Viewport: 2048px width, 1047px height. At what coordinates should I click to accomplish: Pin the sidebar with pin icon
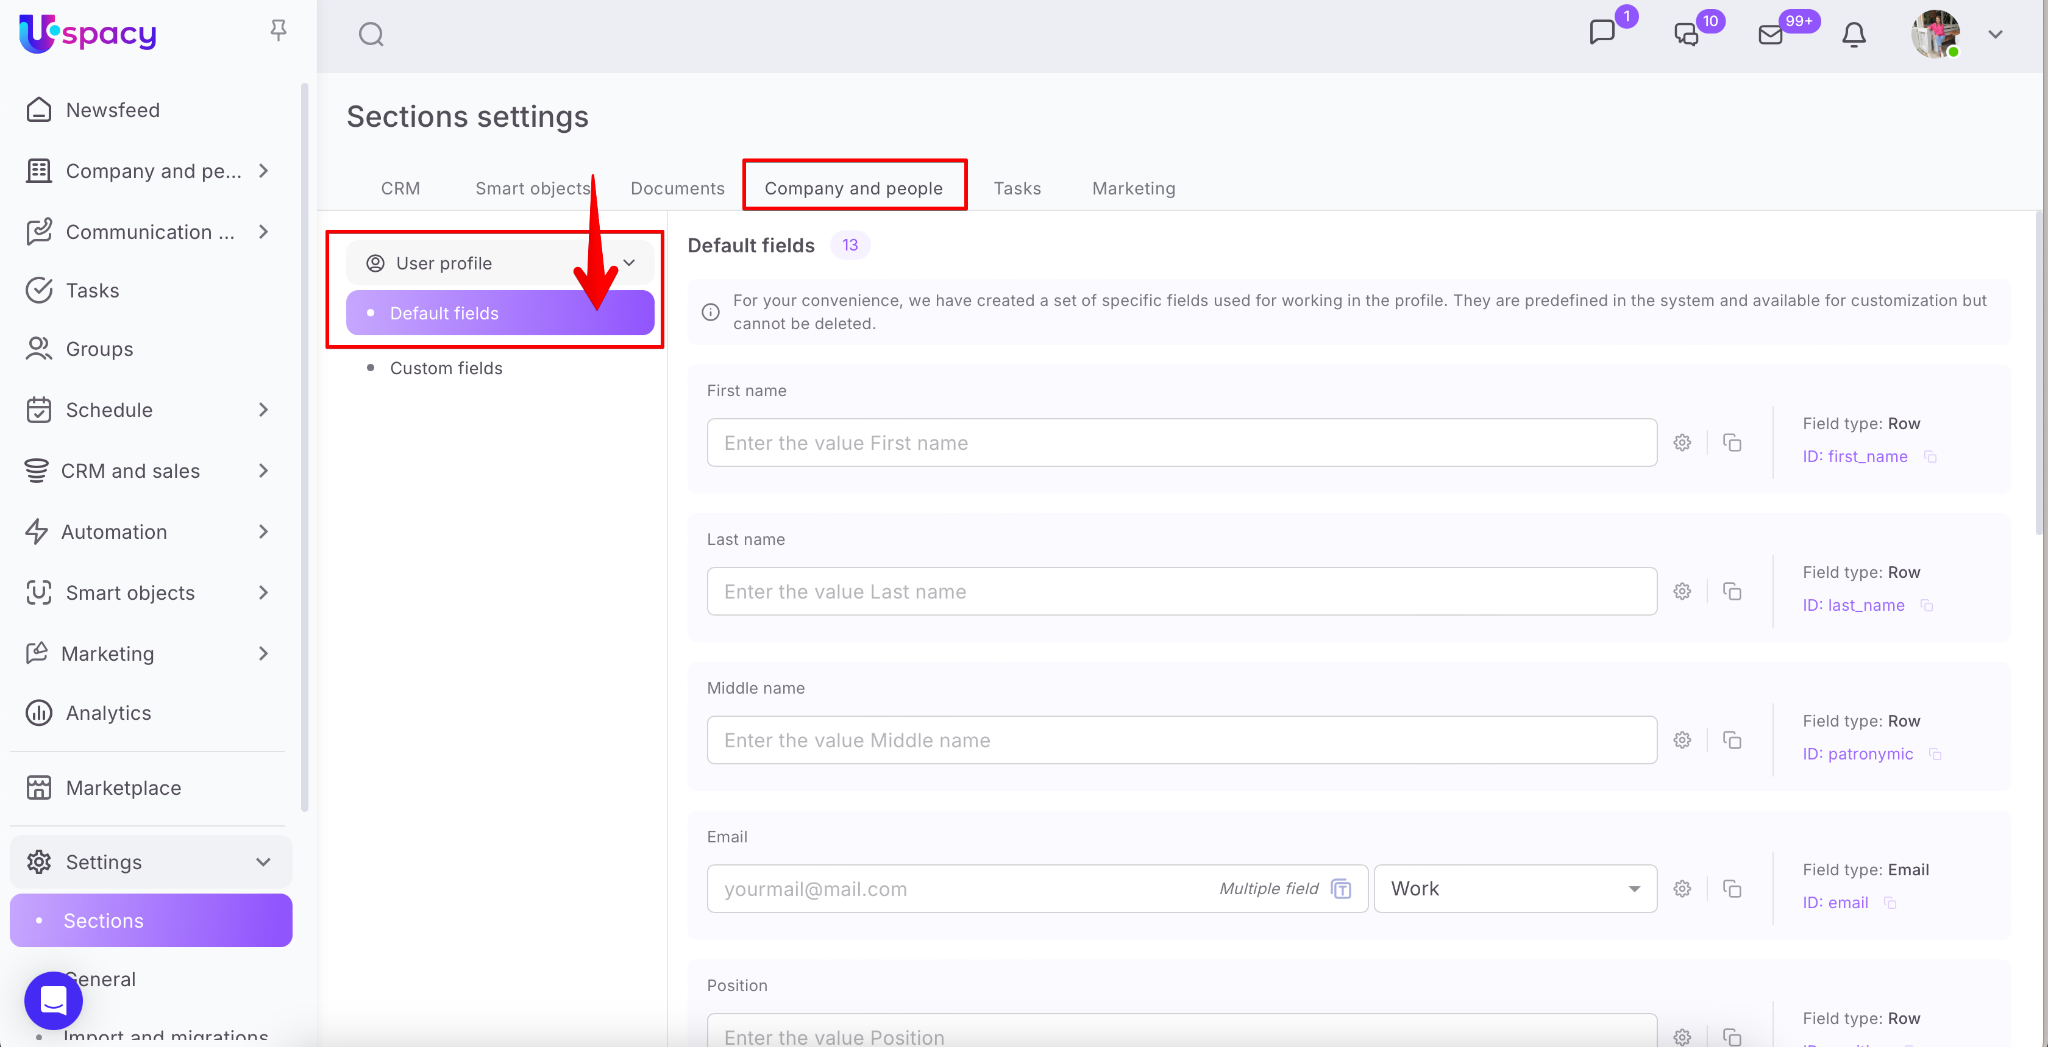click(x=279, y=31)
